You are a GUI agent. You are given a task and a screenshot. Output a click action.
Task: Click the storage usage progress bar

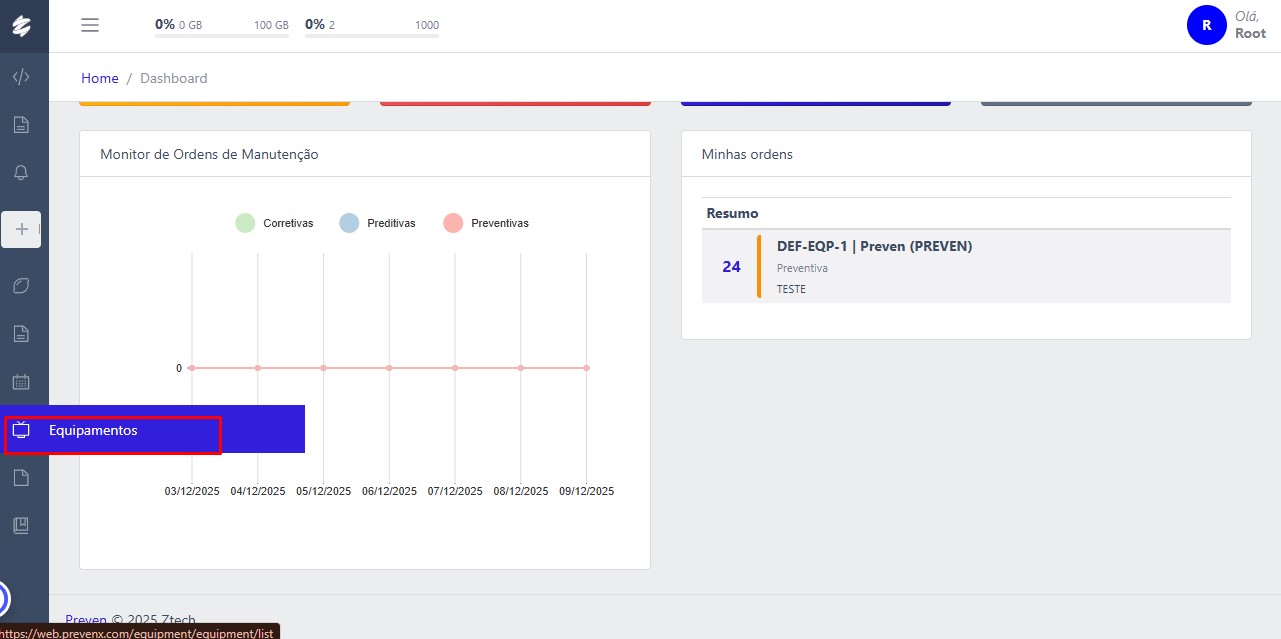click(222, 36)
